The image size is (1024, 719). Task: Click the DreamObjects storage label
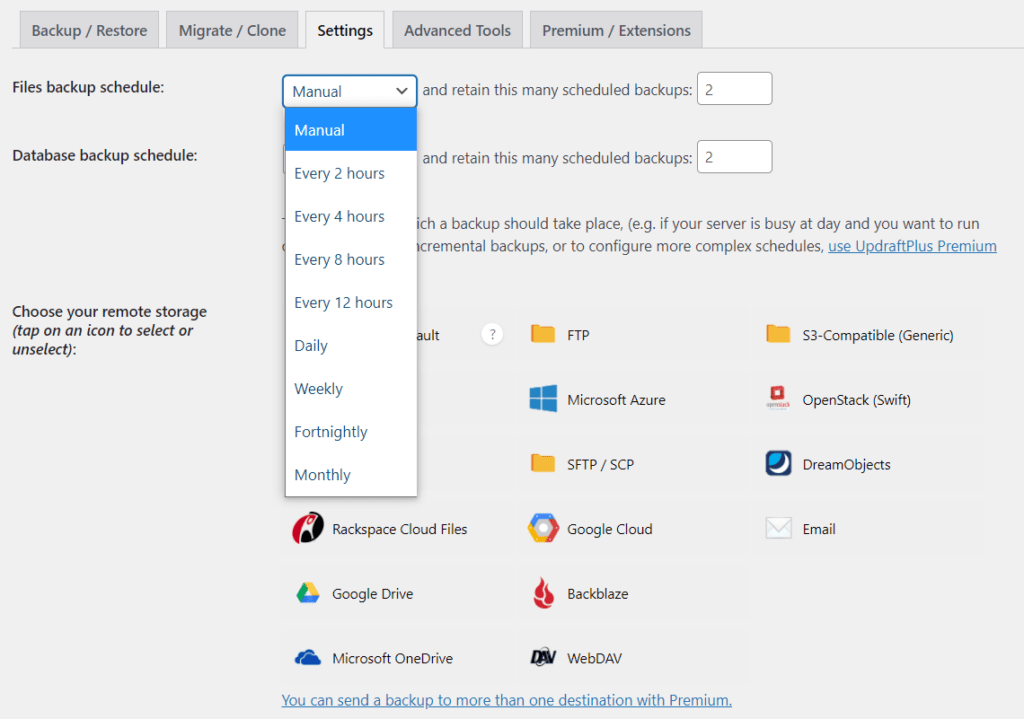coord(846,464)
